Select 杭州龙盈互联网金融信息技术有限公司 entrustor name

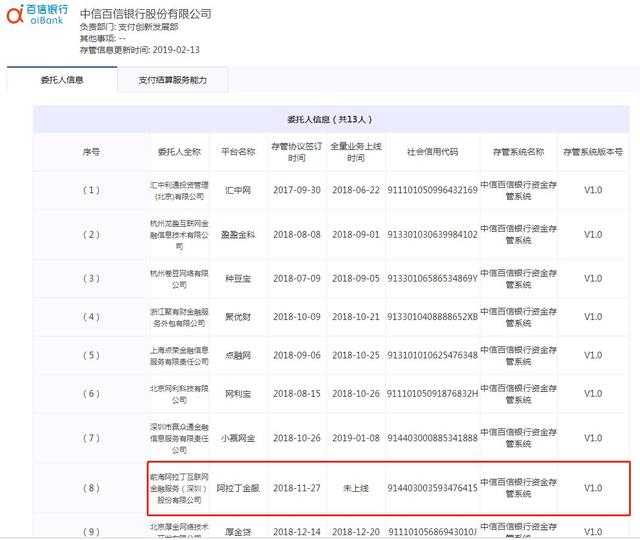[179, 235]
